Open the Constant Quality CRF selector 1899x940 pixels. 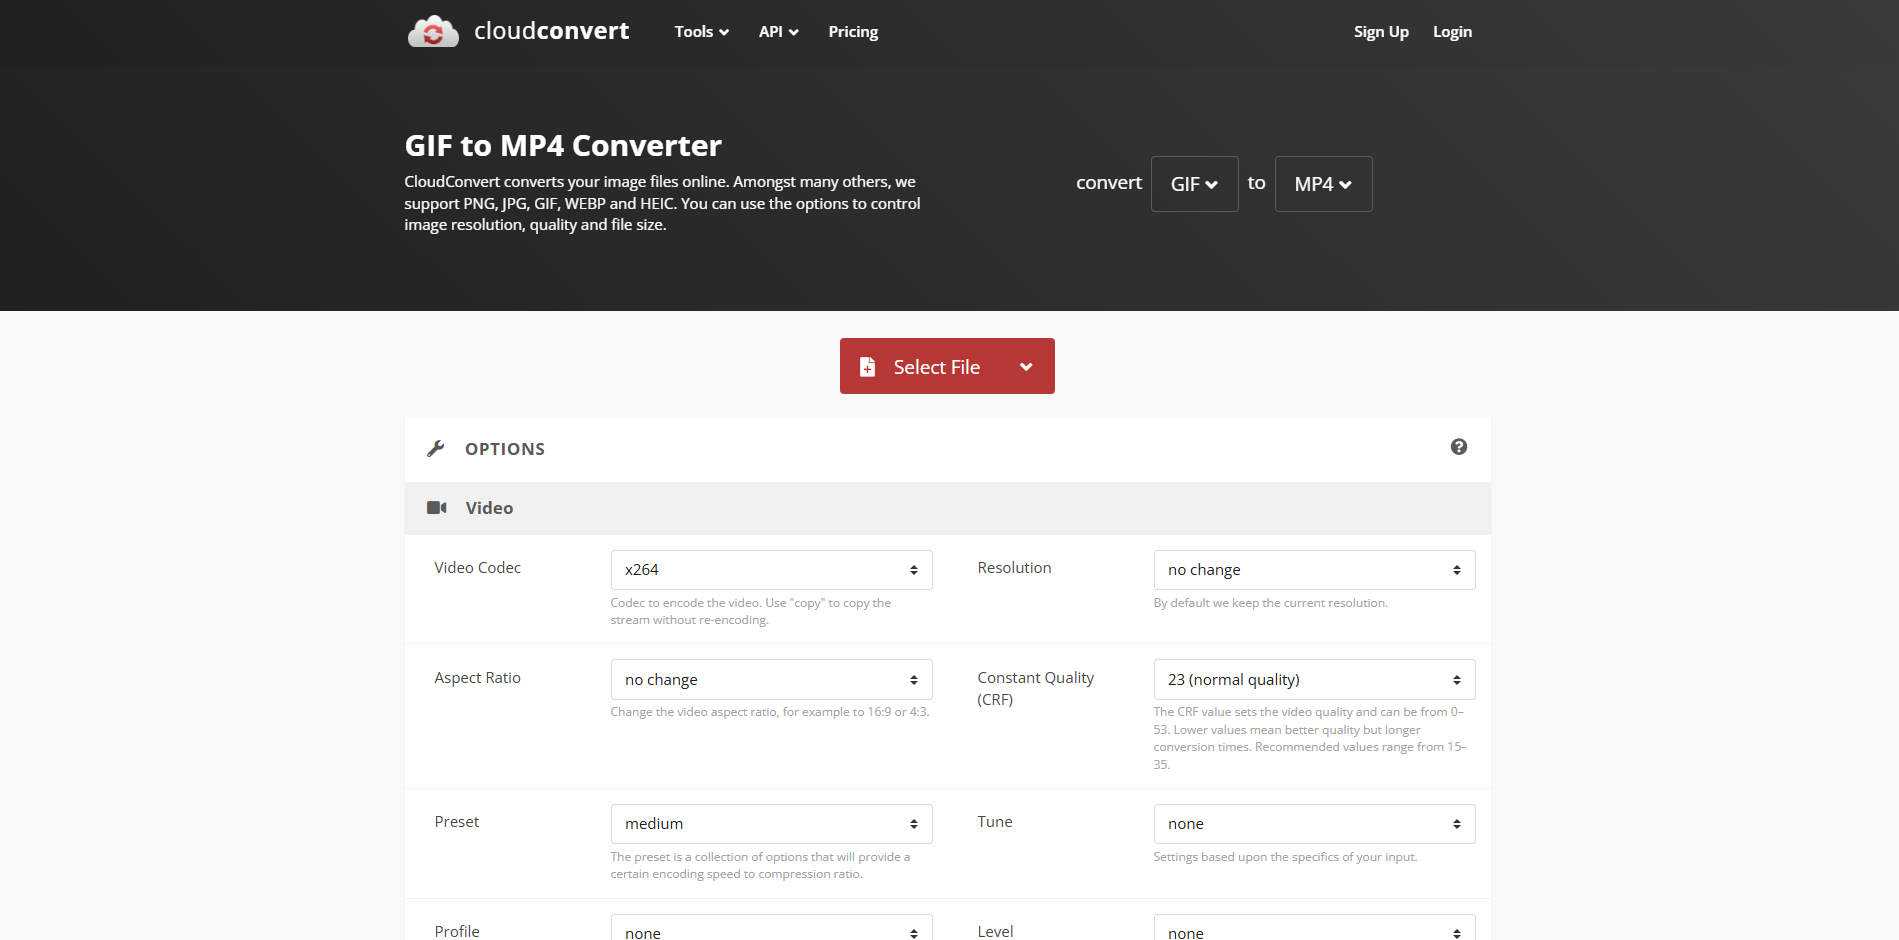1313,679
